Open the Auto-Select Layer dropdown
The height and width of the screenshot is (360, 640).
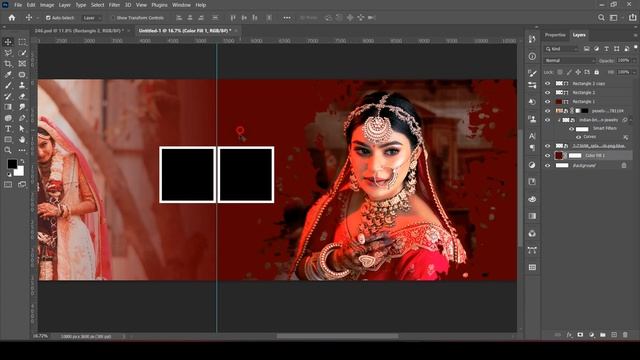click(92, 18)
